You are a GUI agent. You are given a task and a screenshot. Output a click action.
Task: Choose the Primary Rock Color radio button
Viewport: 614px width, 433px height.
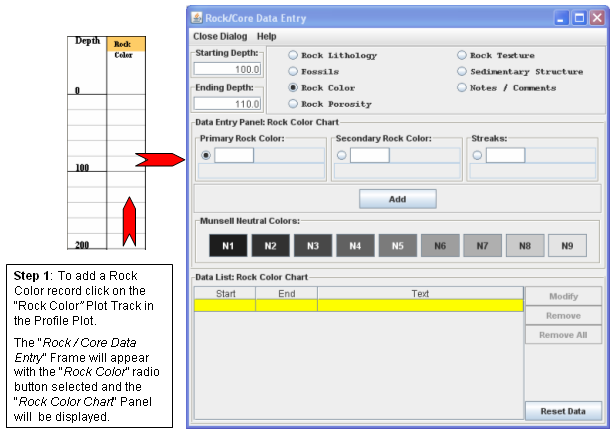pyautogui.click(x=206, y=155)
